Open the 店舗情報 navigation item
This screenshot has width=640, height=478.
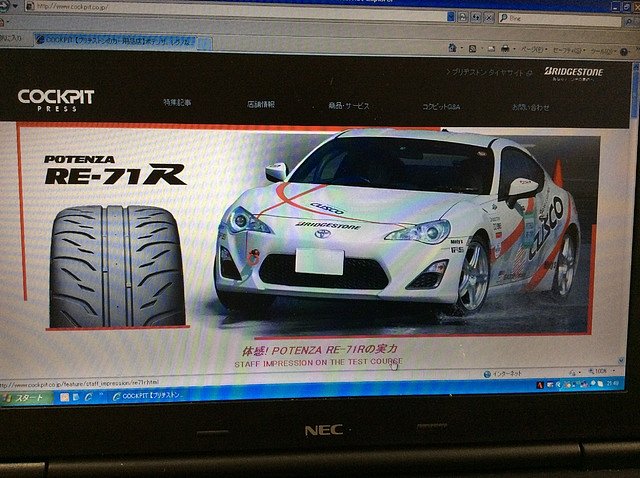(261, 104)
